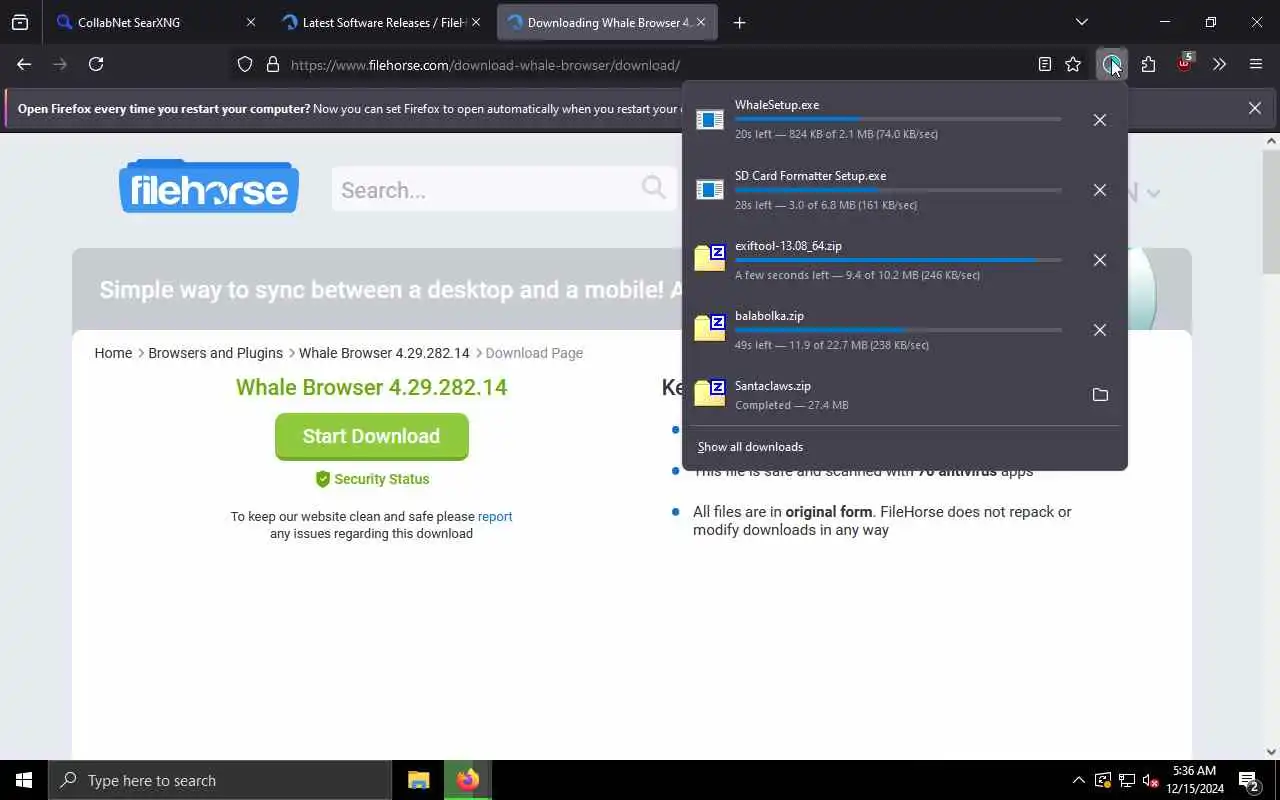Screen dimensions: 1280x800
Task: Open Firefox View icon in tab bar
Action: pos(20,22)
